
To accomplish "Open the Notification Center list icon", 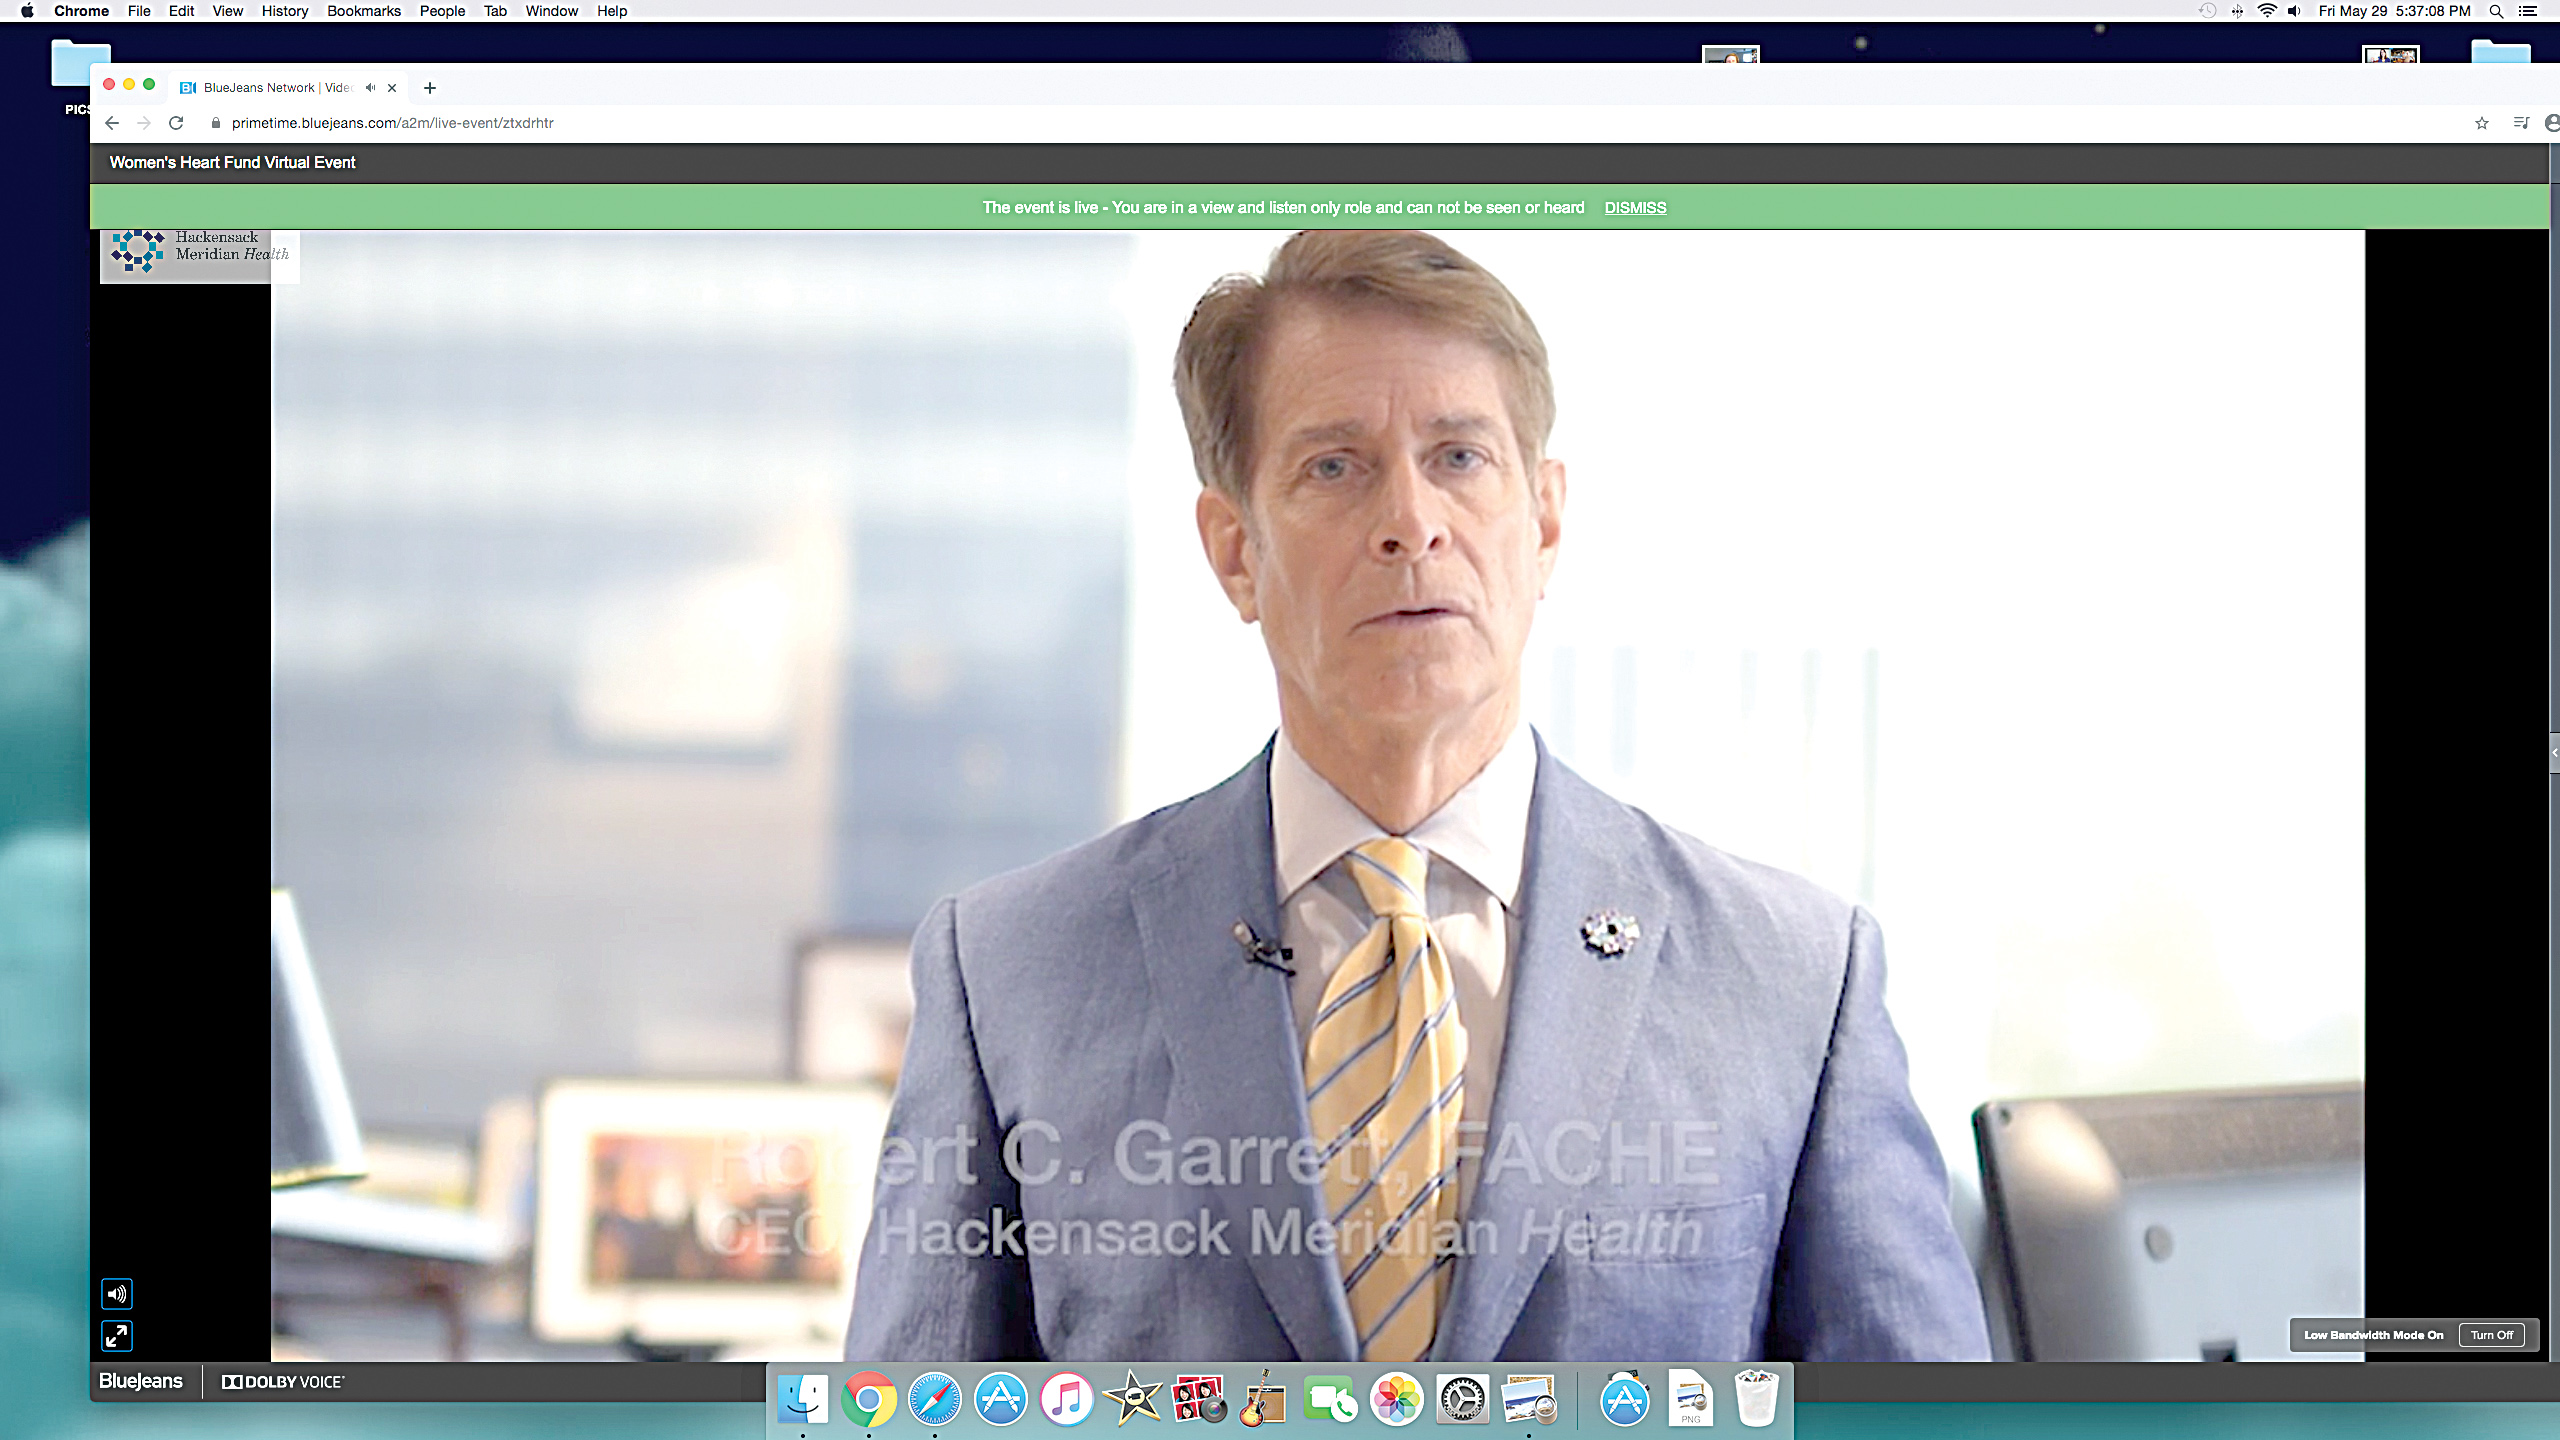I will coord(2528,11).
